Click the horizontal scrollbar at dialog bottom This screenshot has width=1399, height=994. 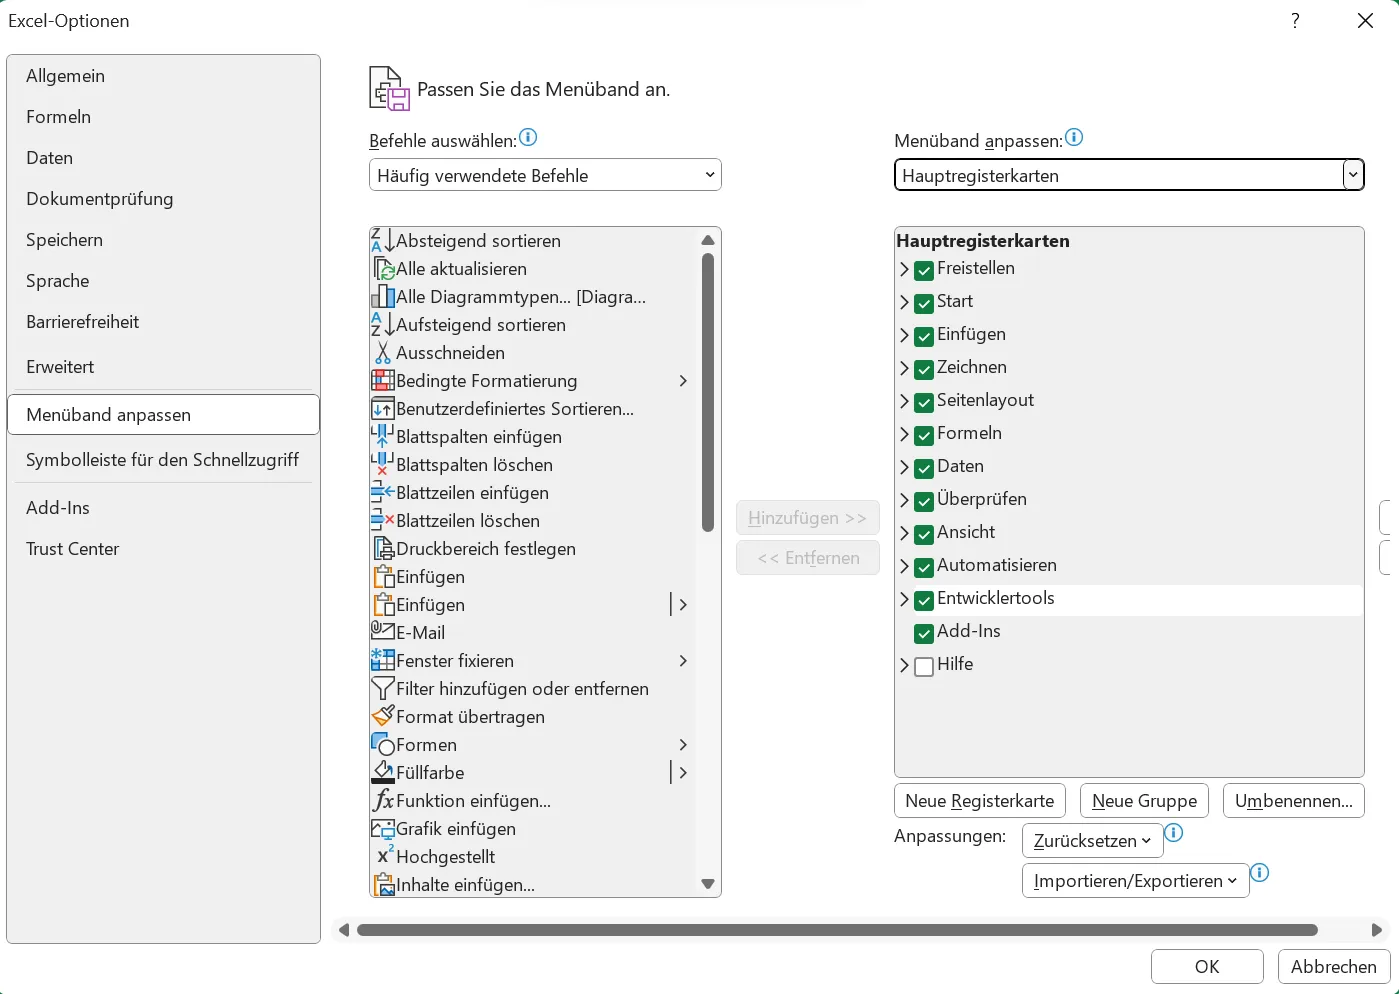pyautogui.click(x=837, y=930)
